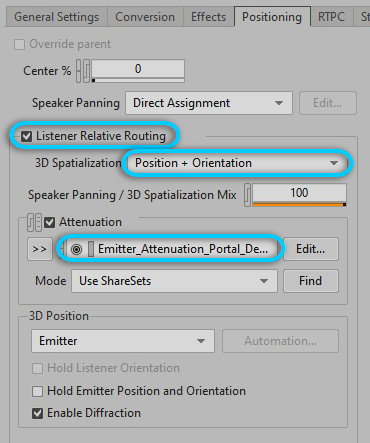370x443 pixels.
Task: Click the ShareSet target icon on the attenuation field
Action: (x=76, y=249)
